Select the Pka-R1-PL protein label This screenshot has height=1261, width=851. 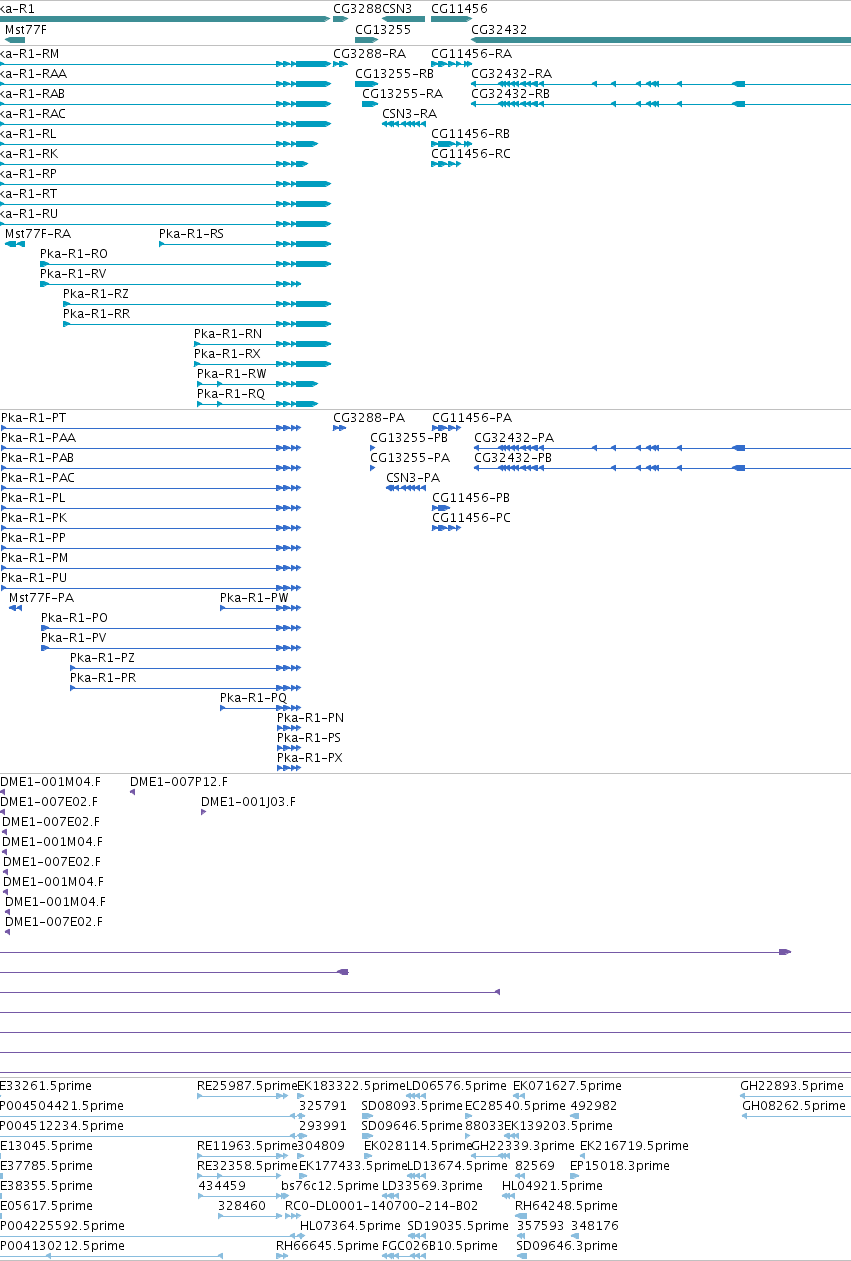click(33, 498)
